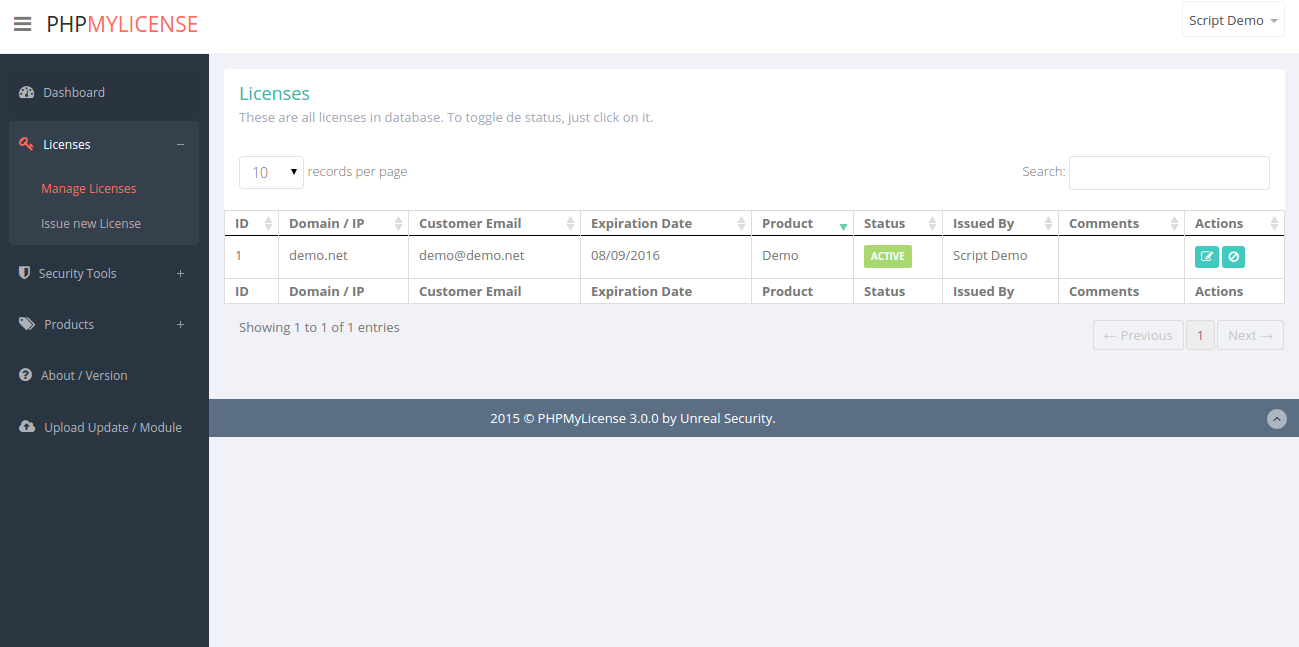Select Manage Licenses in sidebar

tap(88, 189)
